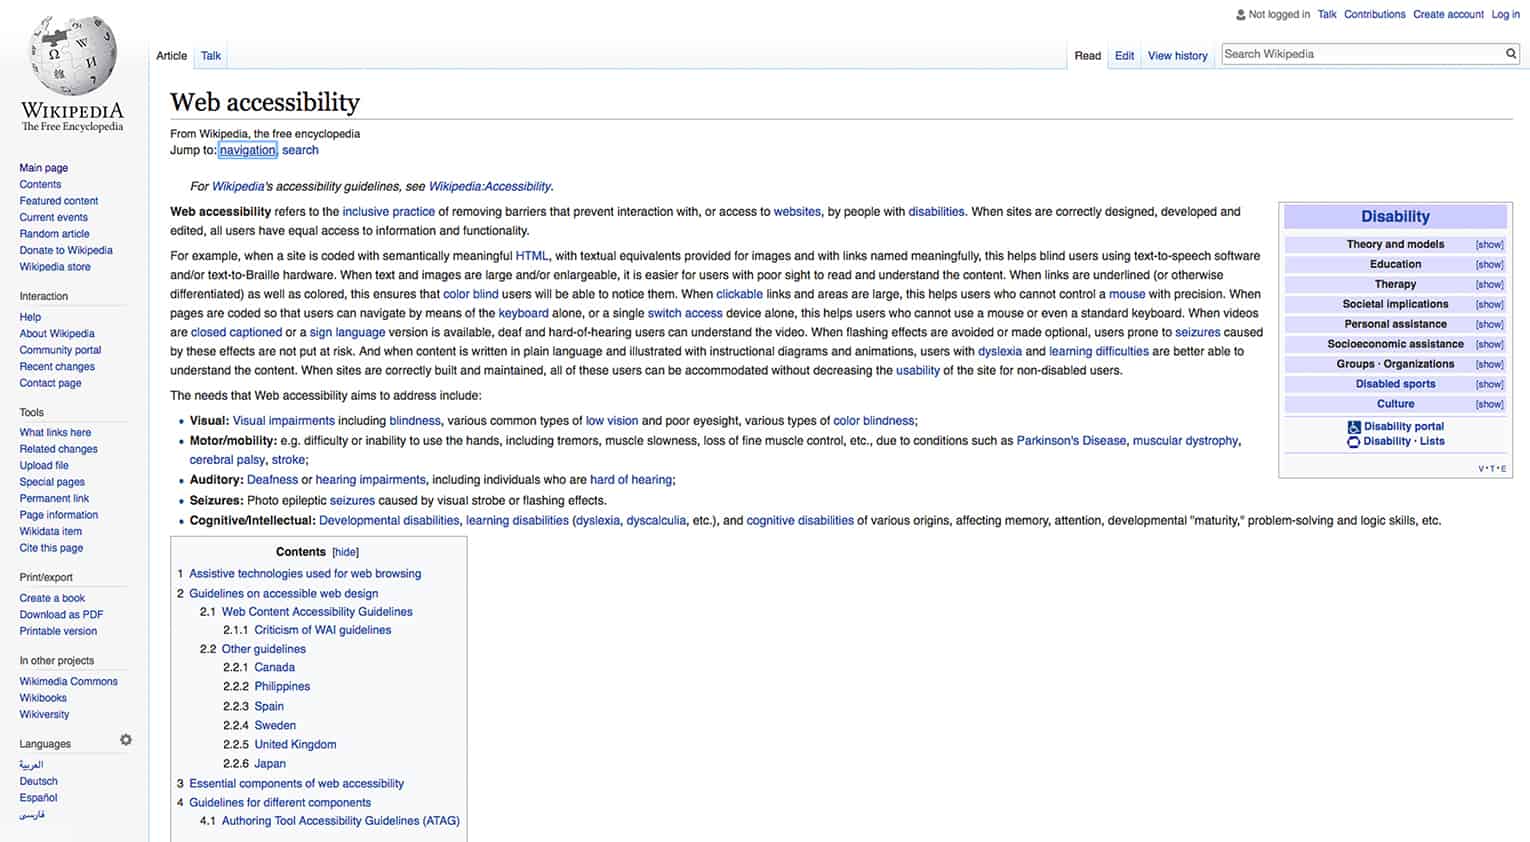Switch language to Español
The image size is (1530, 842).
38,798
